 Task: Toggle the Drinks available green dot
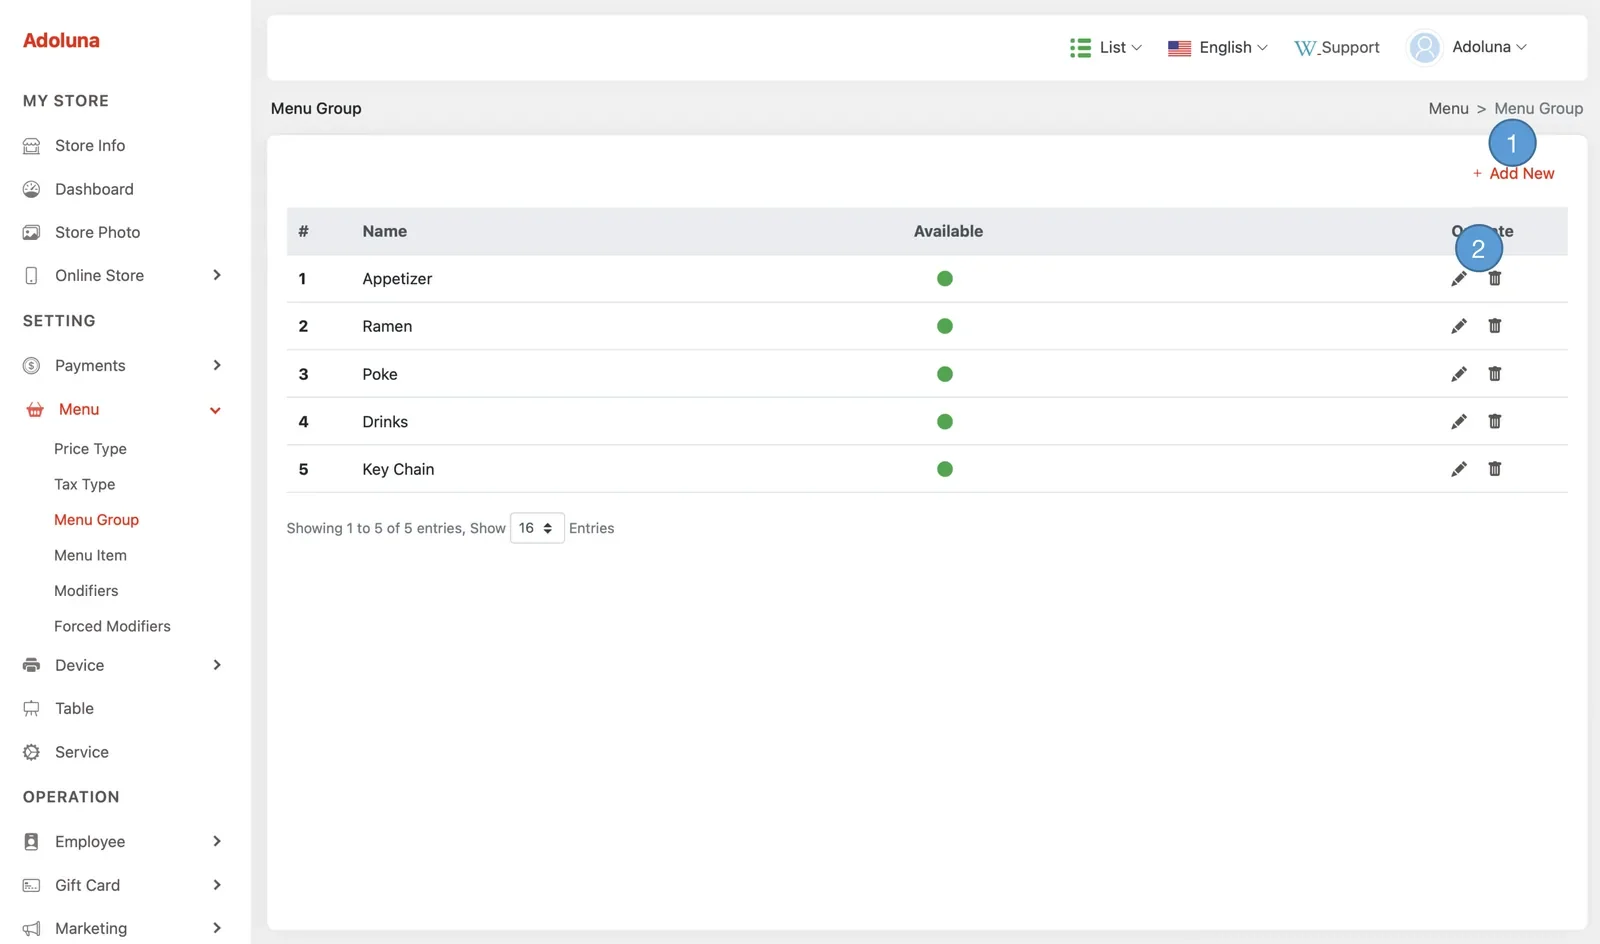[x=945, y=422]
